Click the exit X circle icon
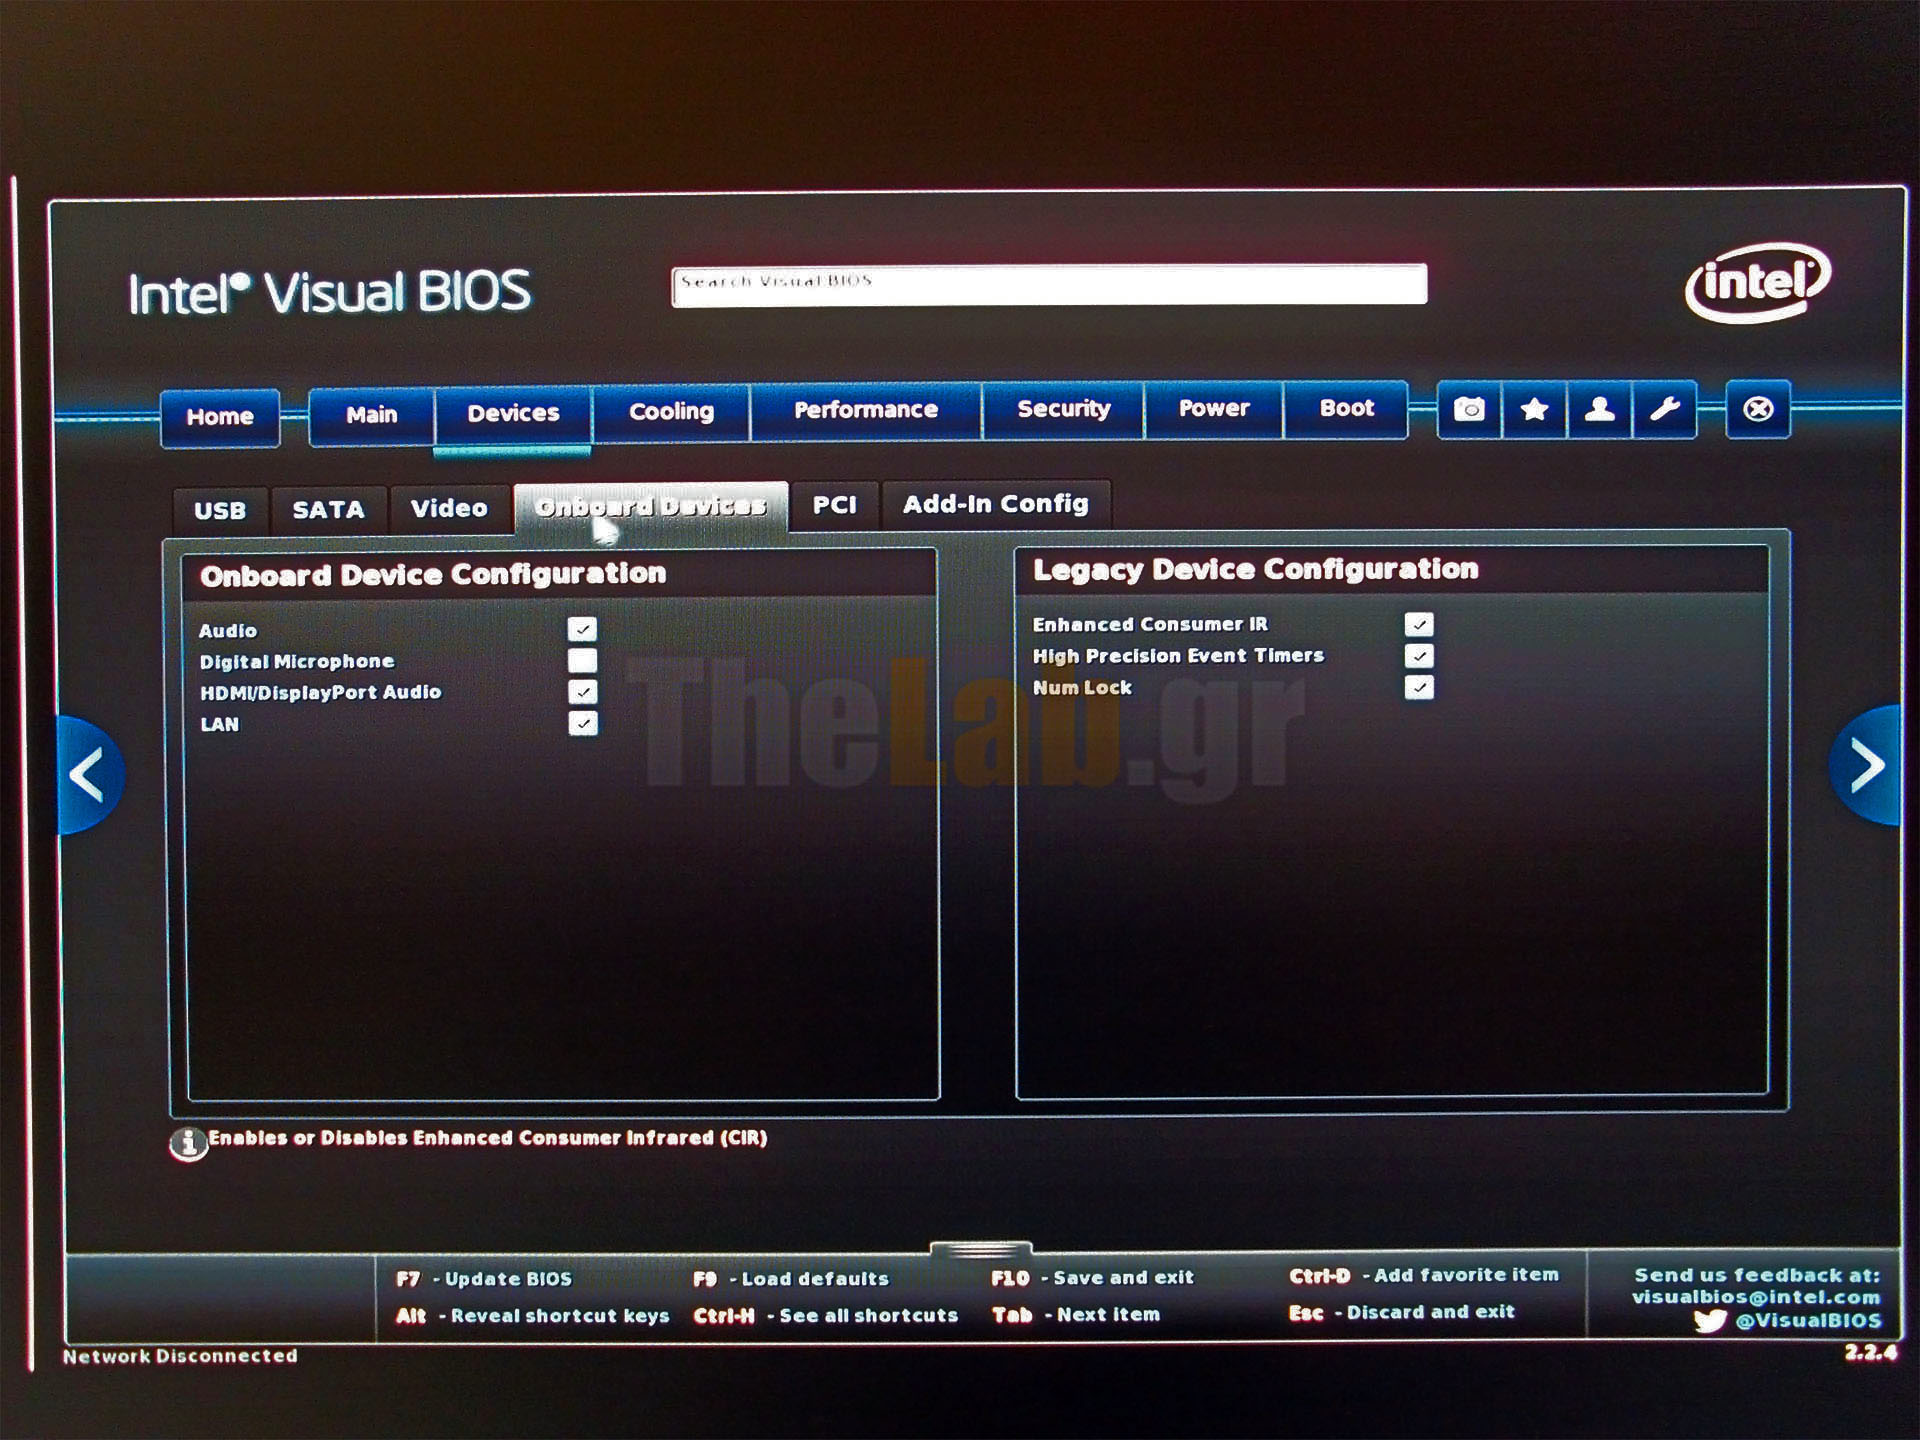Screen dimensions: 1920x1440 [1758, 409]
